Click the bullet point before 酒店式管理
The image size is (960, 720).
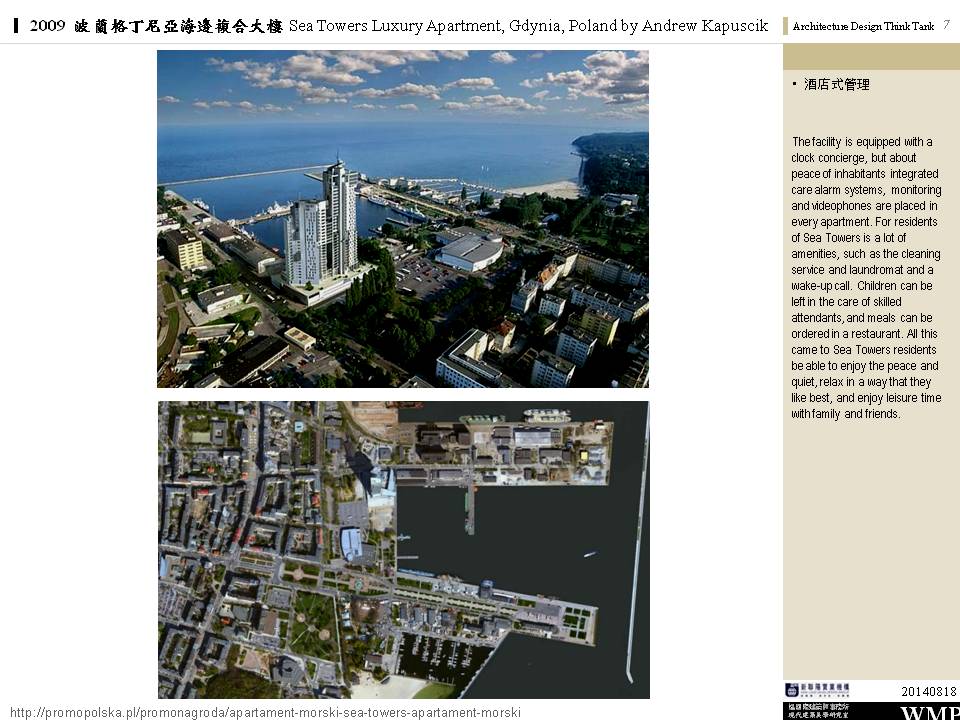pyautogui.click(x=794, y=84)
